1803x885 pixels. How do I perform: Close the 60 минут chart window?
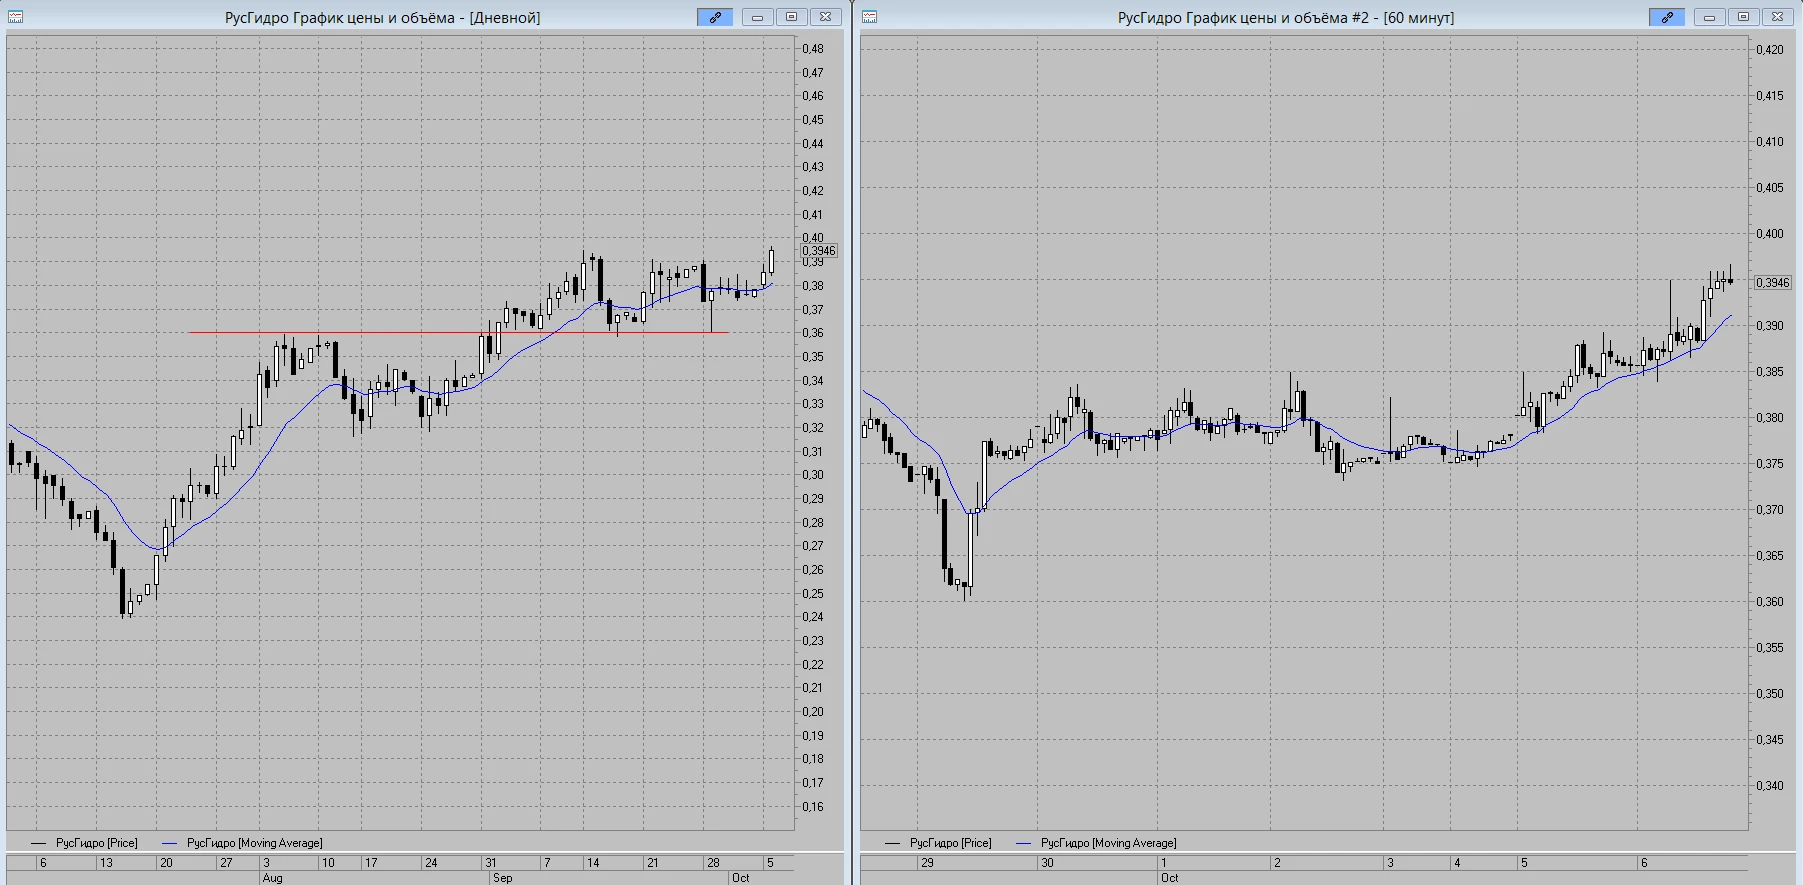pyautogui.click(x=1777, y=17)
